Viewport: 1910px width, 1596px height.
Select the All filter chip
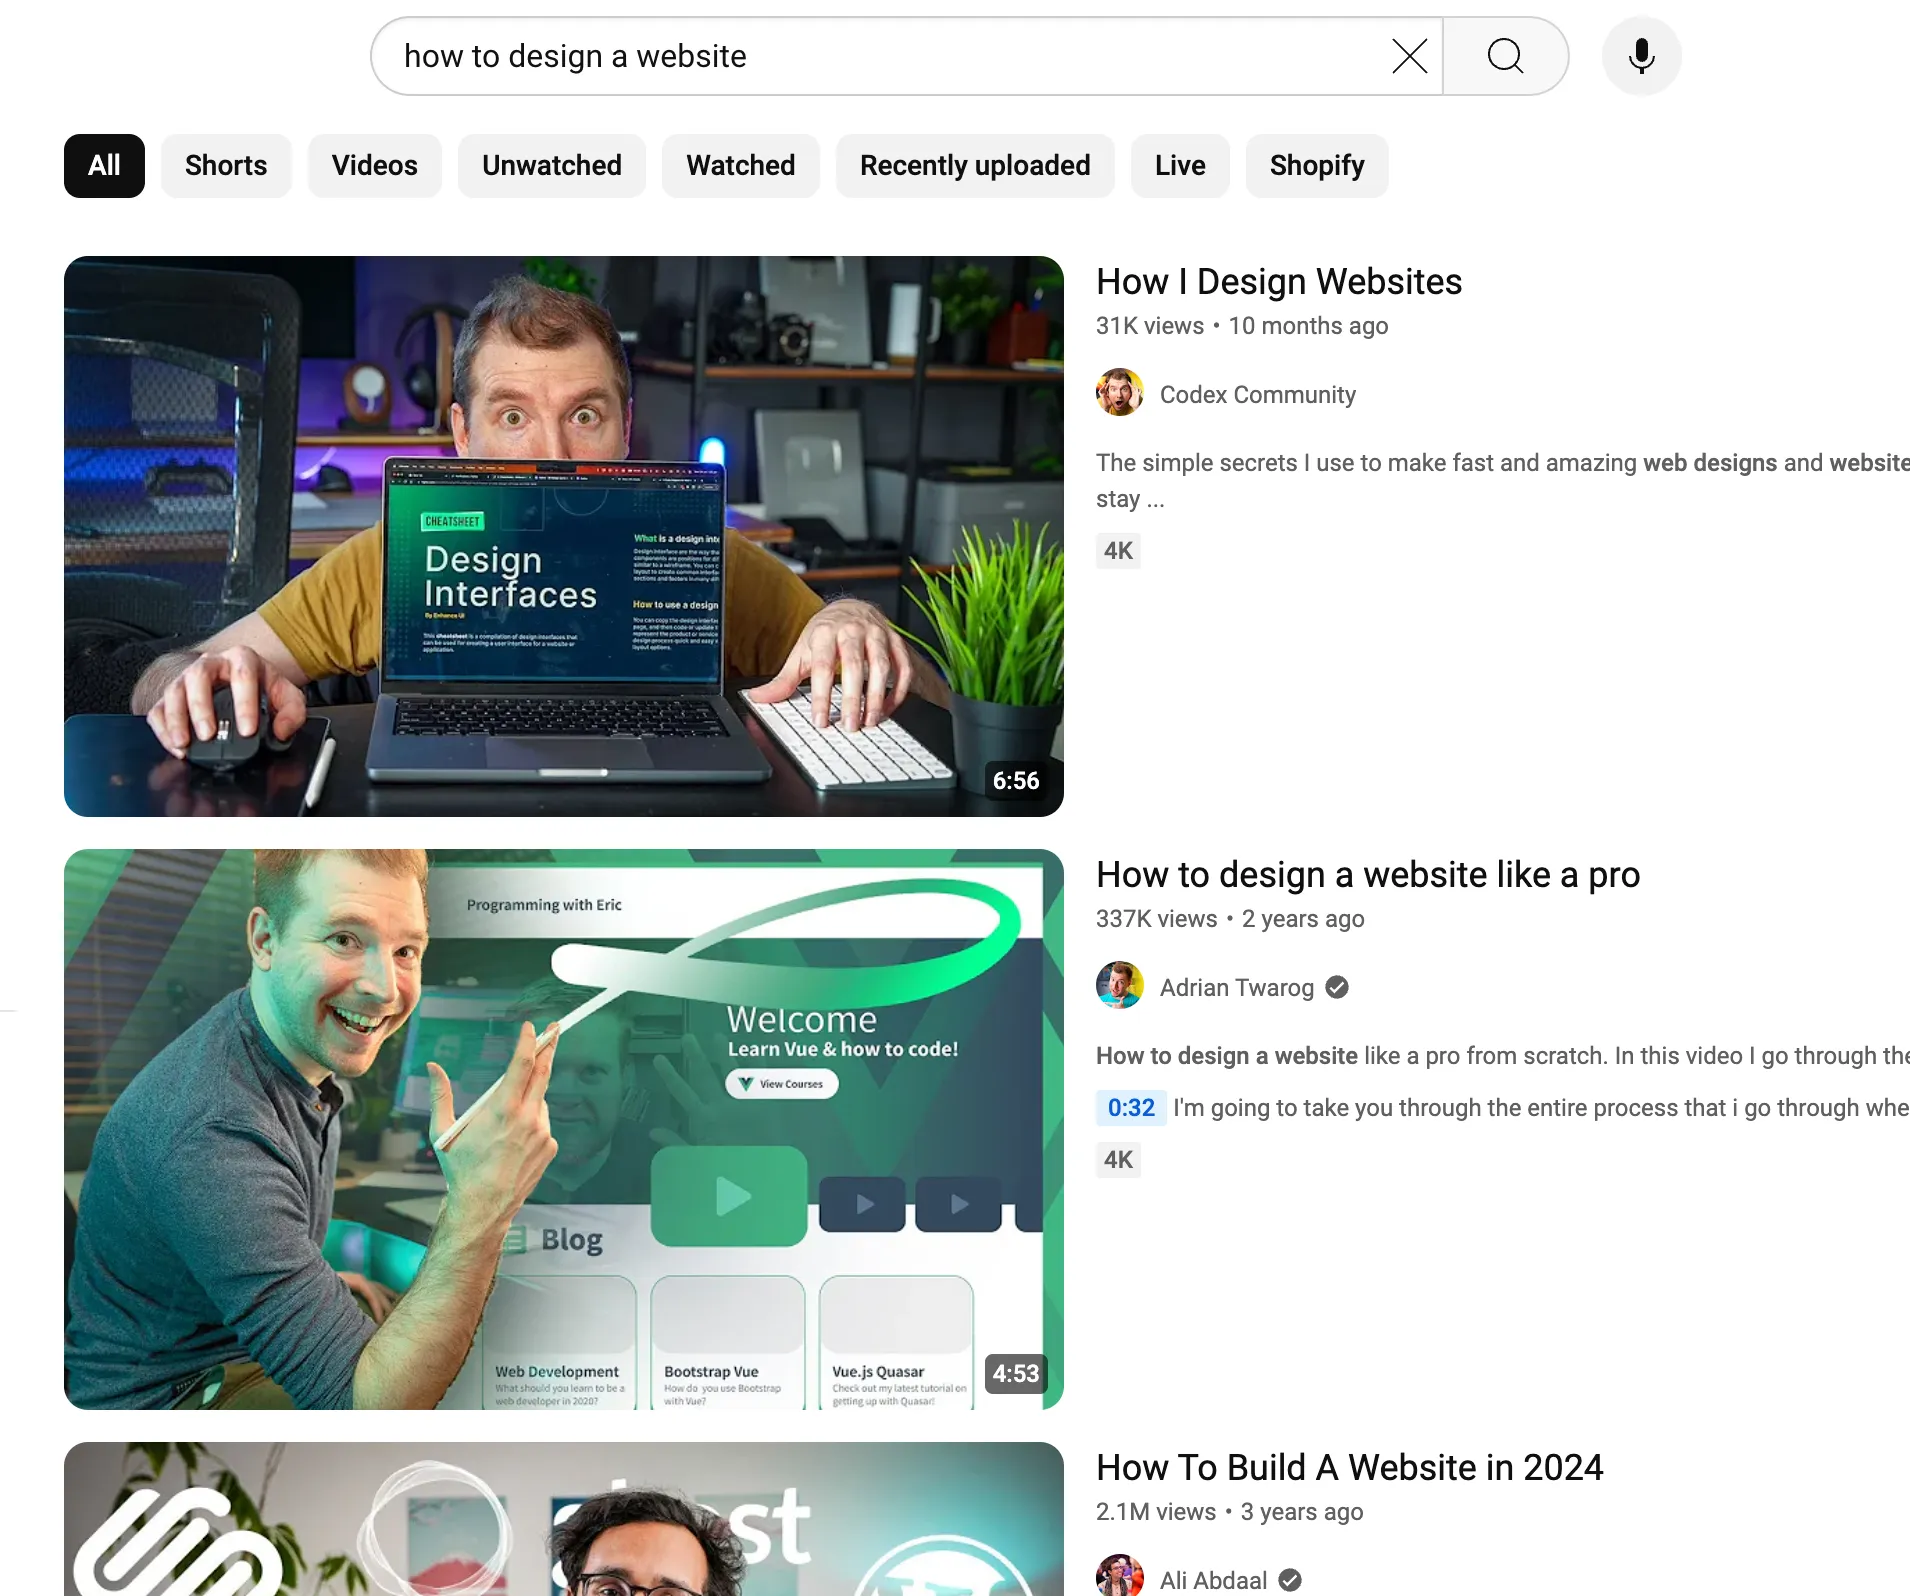click(x=104, y=166)
